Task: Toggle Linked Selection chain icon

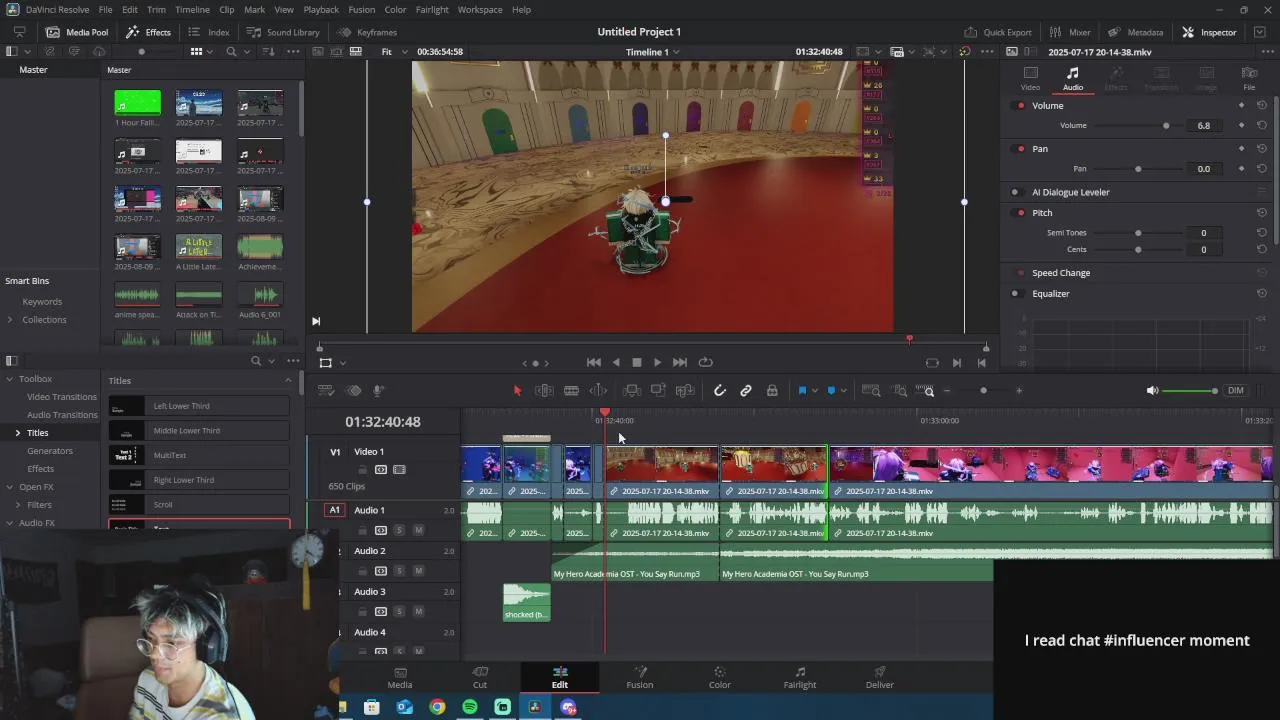Action: pos(746,391)
